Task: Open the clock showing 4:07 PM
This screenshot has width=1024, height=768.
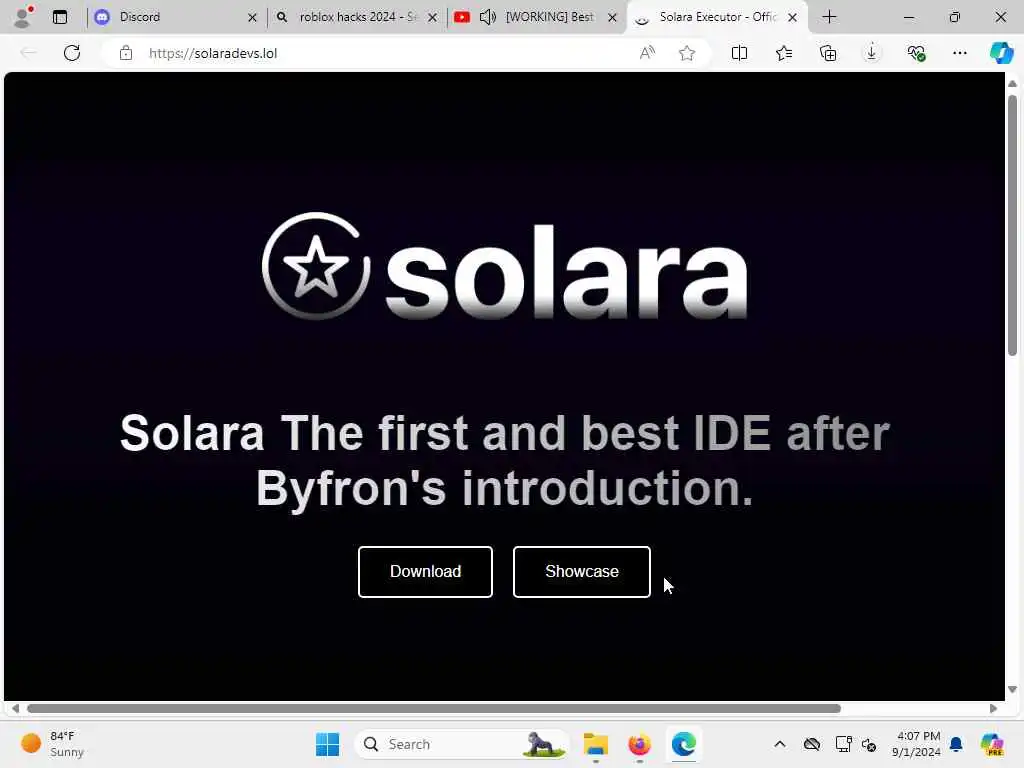Action: [x=916, y=744]
